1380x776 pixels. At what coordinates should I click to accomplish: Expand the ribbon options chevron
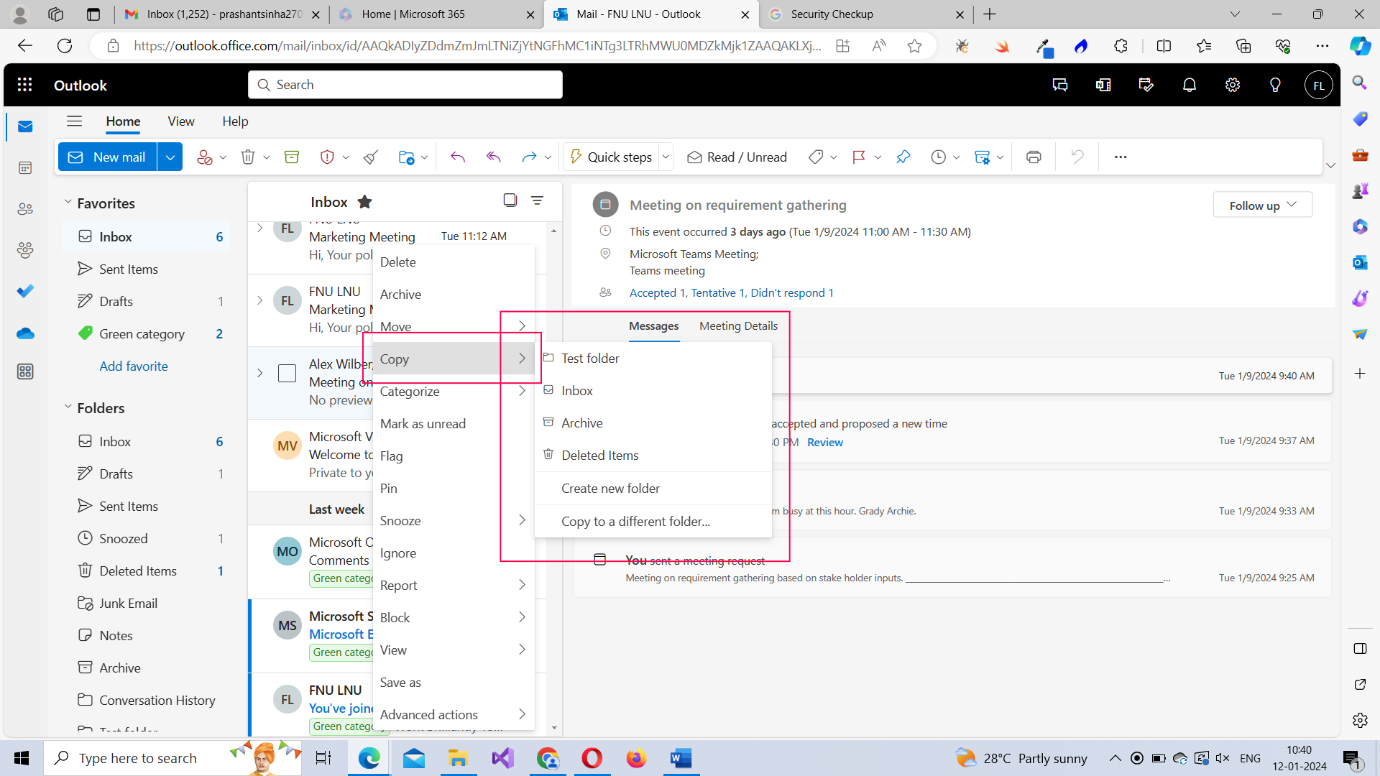point(1330,165)
